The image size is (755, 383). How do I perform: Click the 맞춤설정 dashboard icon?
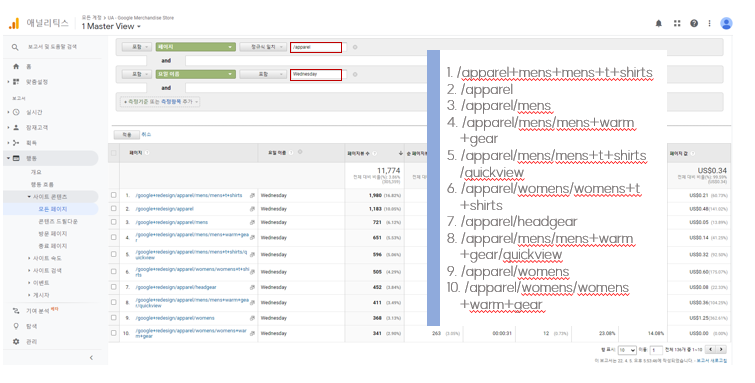click(16, 82)
